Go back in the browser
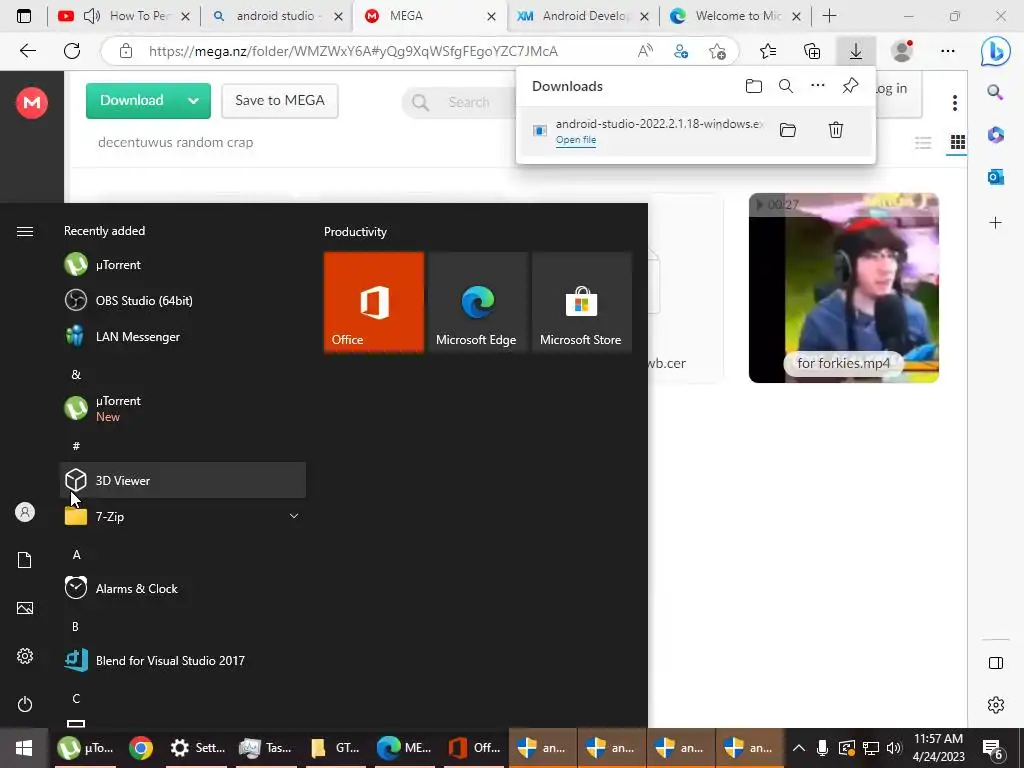The height and width of the screenshot is (768, 1024). pos(27,51)
